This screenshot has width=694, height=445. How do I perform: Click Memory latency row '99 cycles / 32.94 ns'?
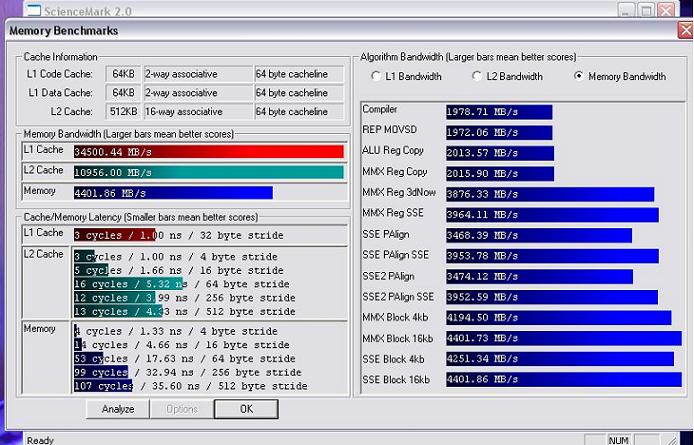tap(188, 372)
